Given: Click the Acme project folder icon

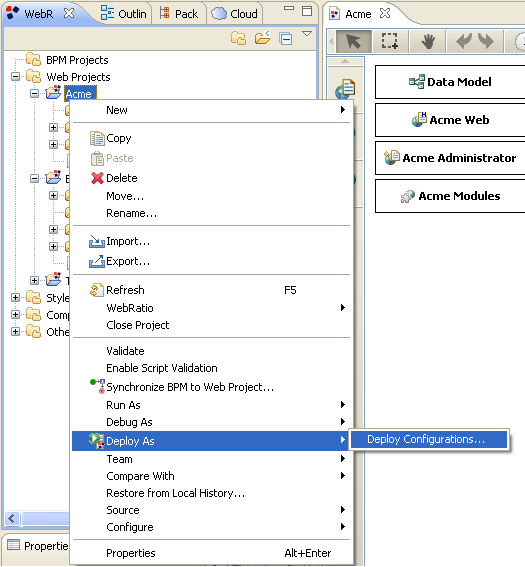Looking at the screenshot, I should click(x=53, y=93).
